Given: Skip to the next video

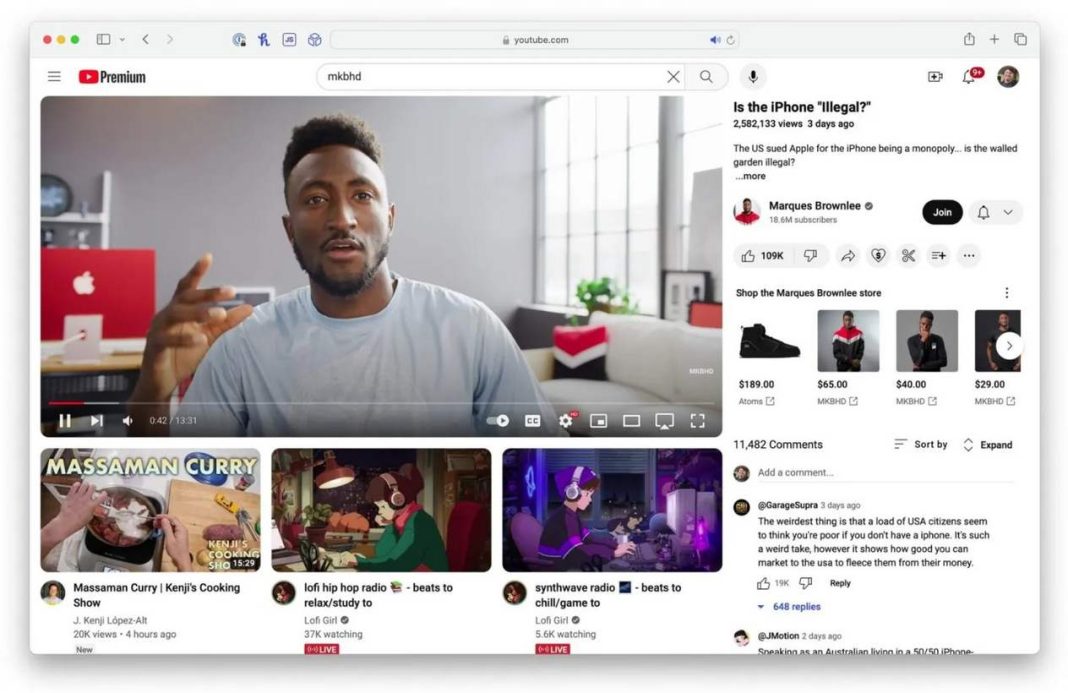Looking at the screenshot, I should point(96,421).
